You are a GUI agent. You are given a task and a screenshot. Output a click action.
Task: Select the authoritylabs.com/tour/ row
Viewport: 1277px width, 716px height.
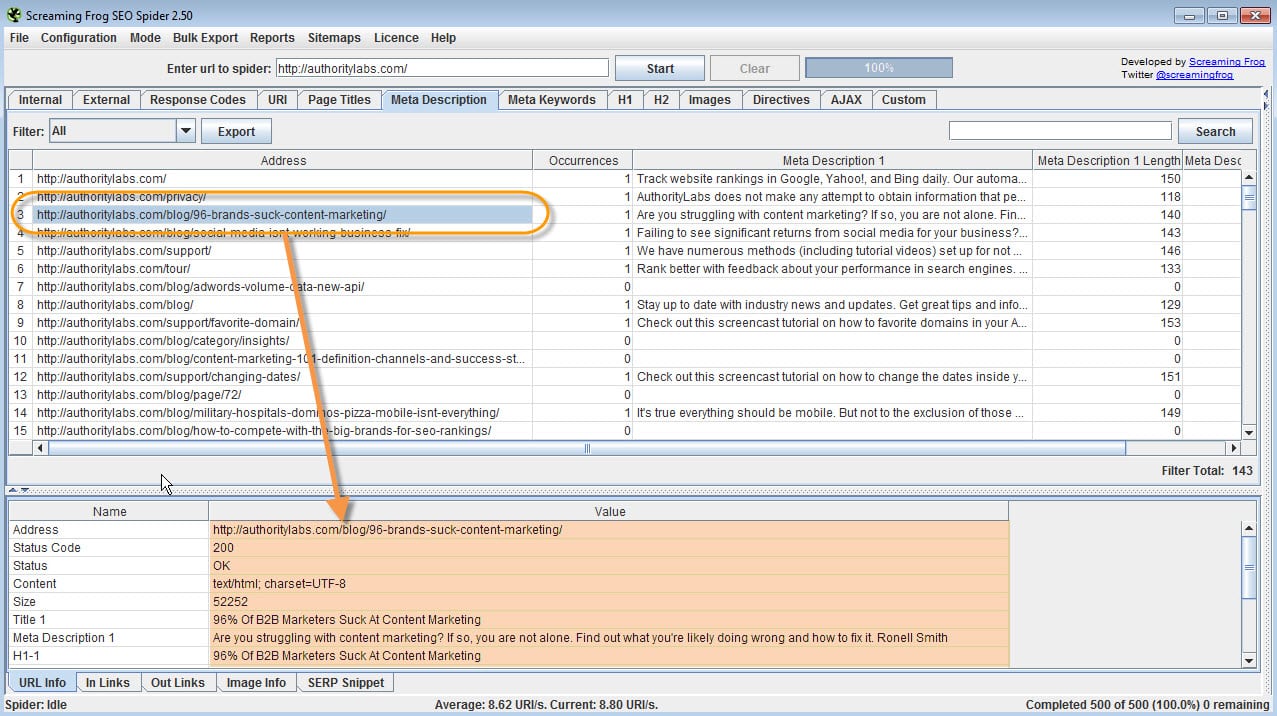click(625, 269)
